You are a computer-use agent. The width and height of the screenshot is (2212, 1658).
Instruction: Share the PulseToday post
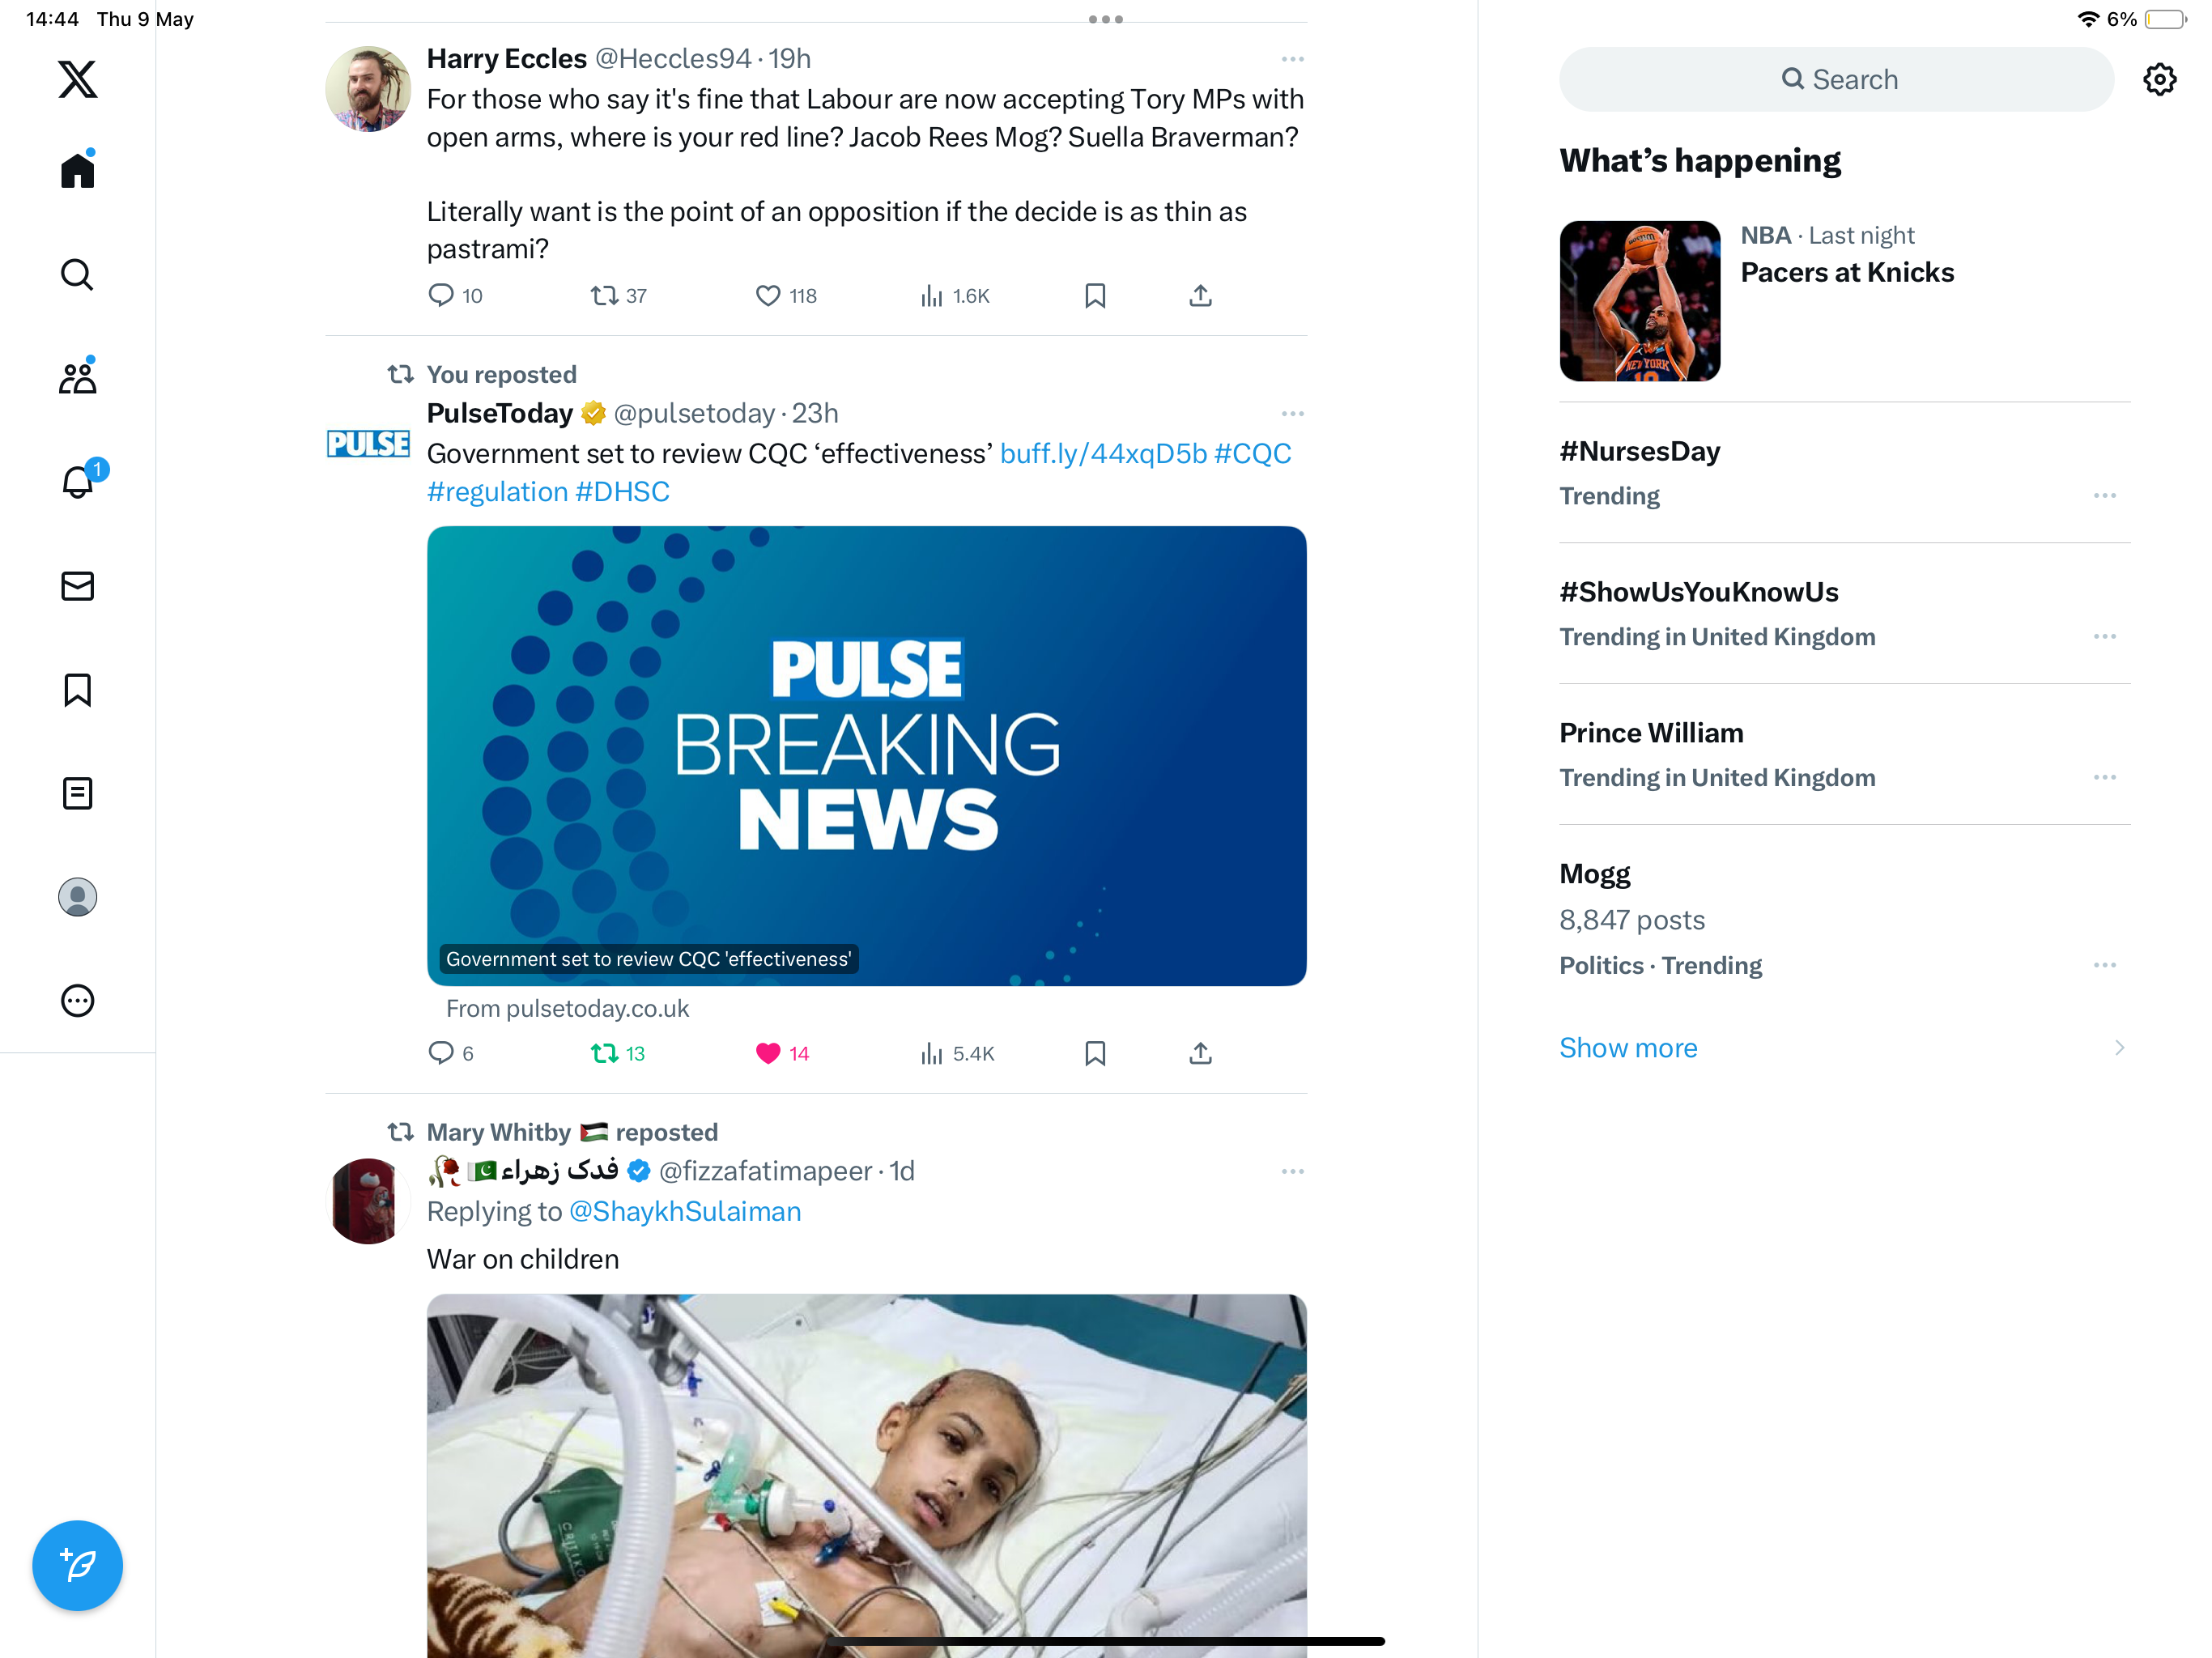(1200, 1053)
